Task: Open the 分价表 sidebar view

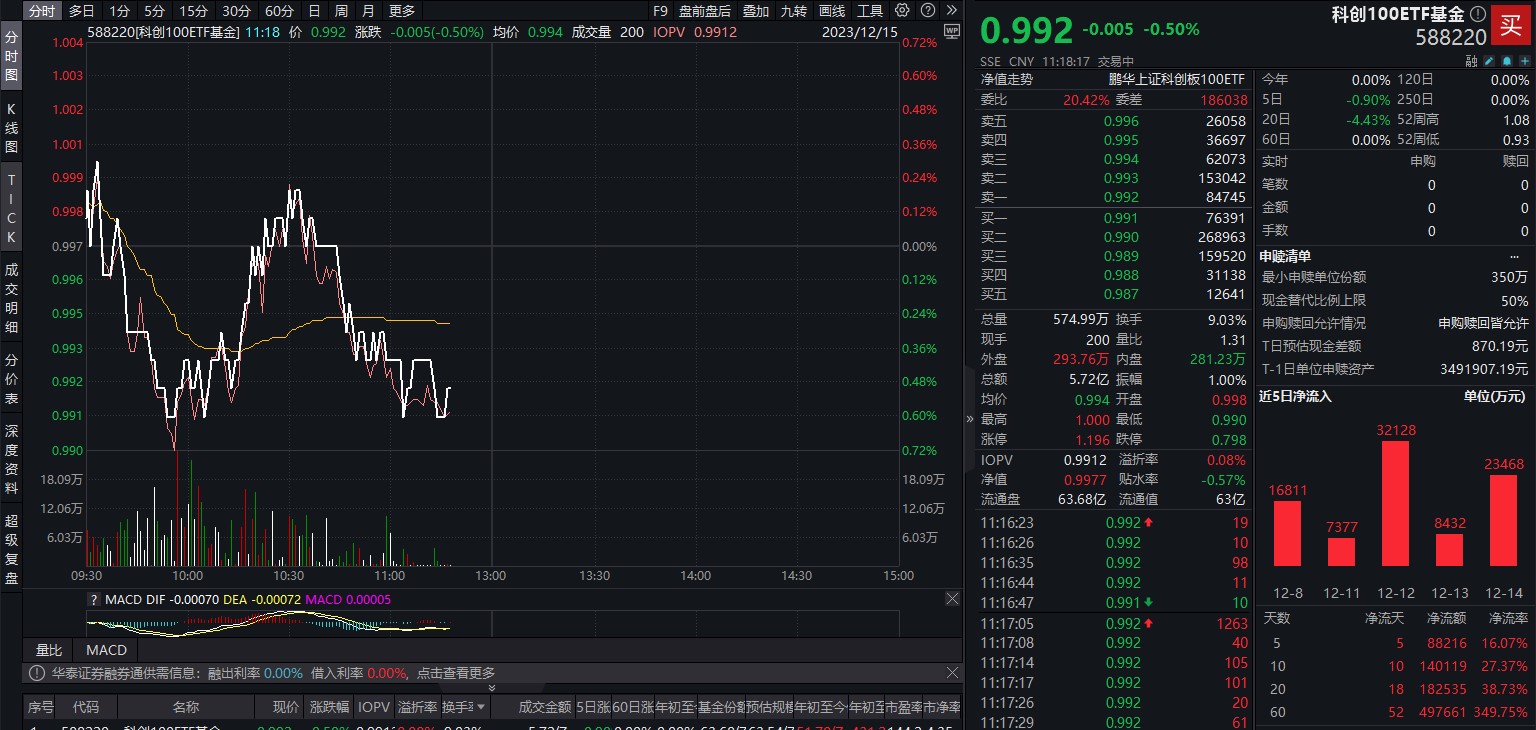Action: [x=11, y=379]
